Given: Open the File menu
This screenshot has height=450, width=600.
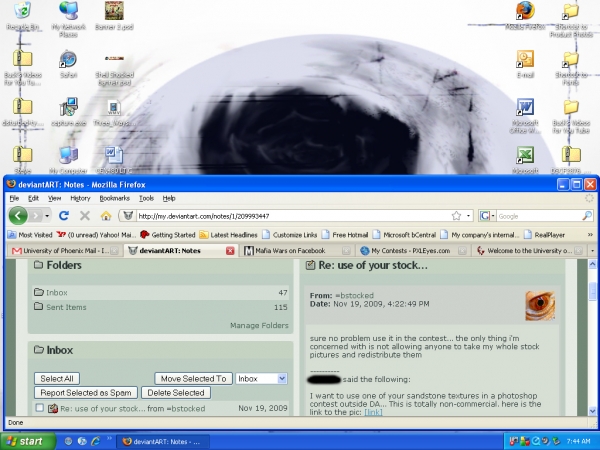Looking at the screenshot, I should click(x=14, y=198).
